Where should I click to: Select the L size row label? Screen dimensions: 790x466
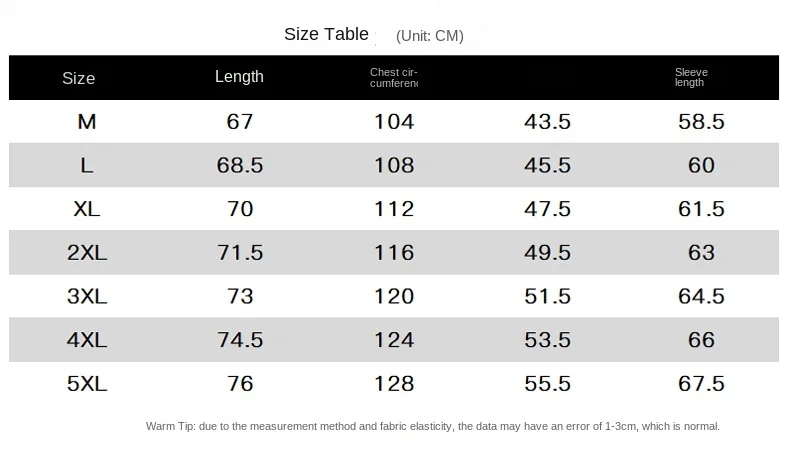coord(87,165)
